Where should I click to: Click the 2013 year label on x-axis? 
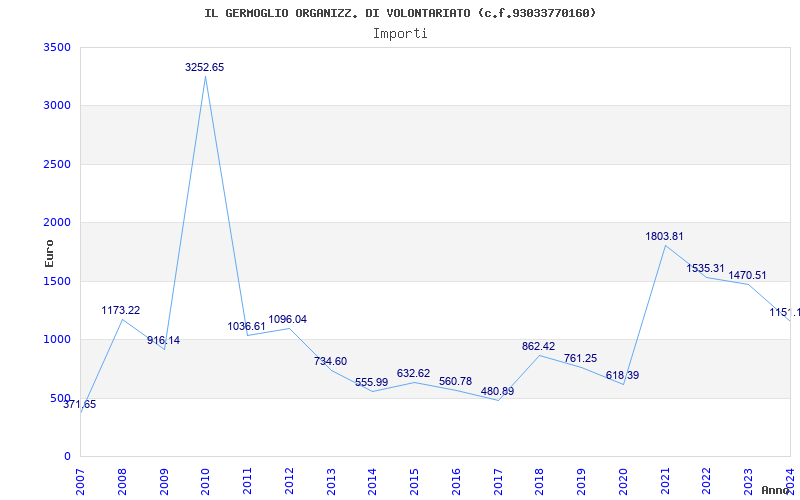[332, 482]
